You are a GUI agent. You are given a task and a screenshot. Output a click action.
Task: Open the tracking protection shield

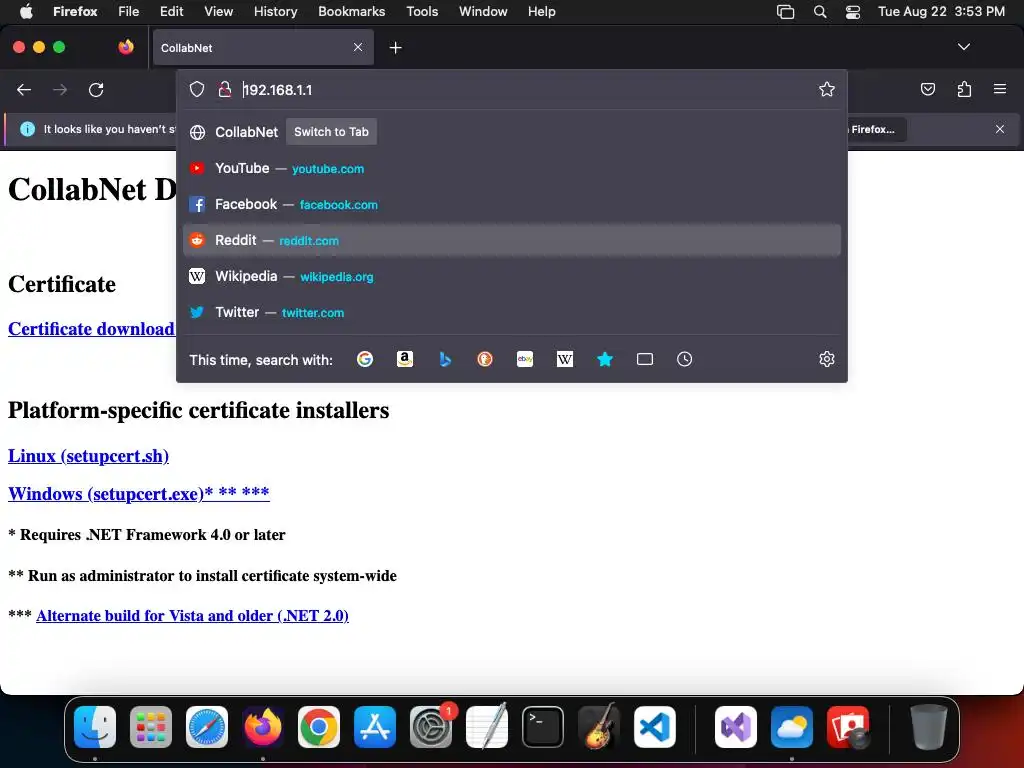click(x=197, y=89)
